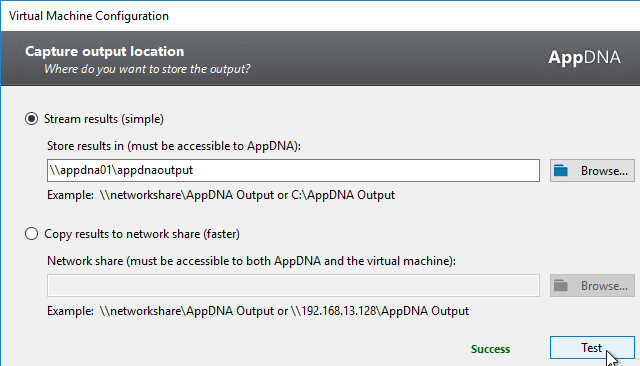This screenshot has width=640, height=366.
Task: Click the empty Network share text field
Action: 293,286
